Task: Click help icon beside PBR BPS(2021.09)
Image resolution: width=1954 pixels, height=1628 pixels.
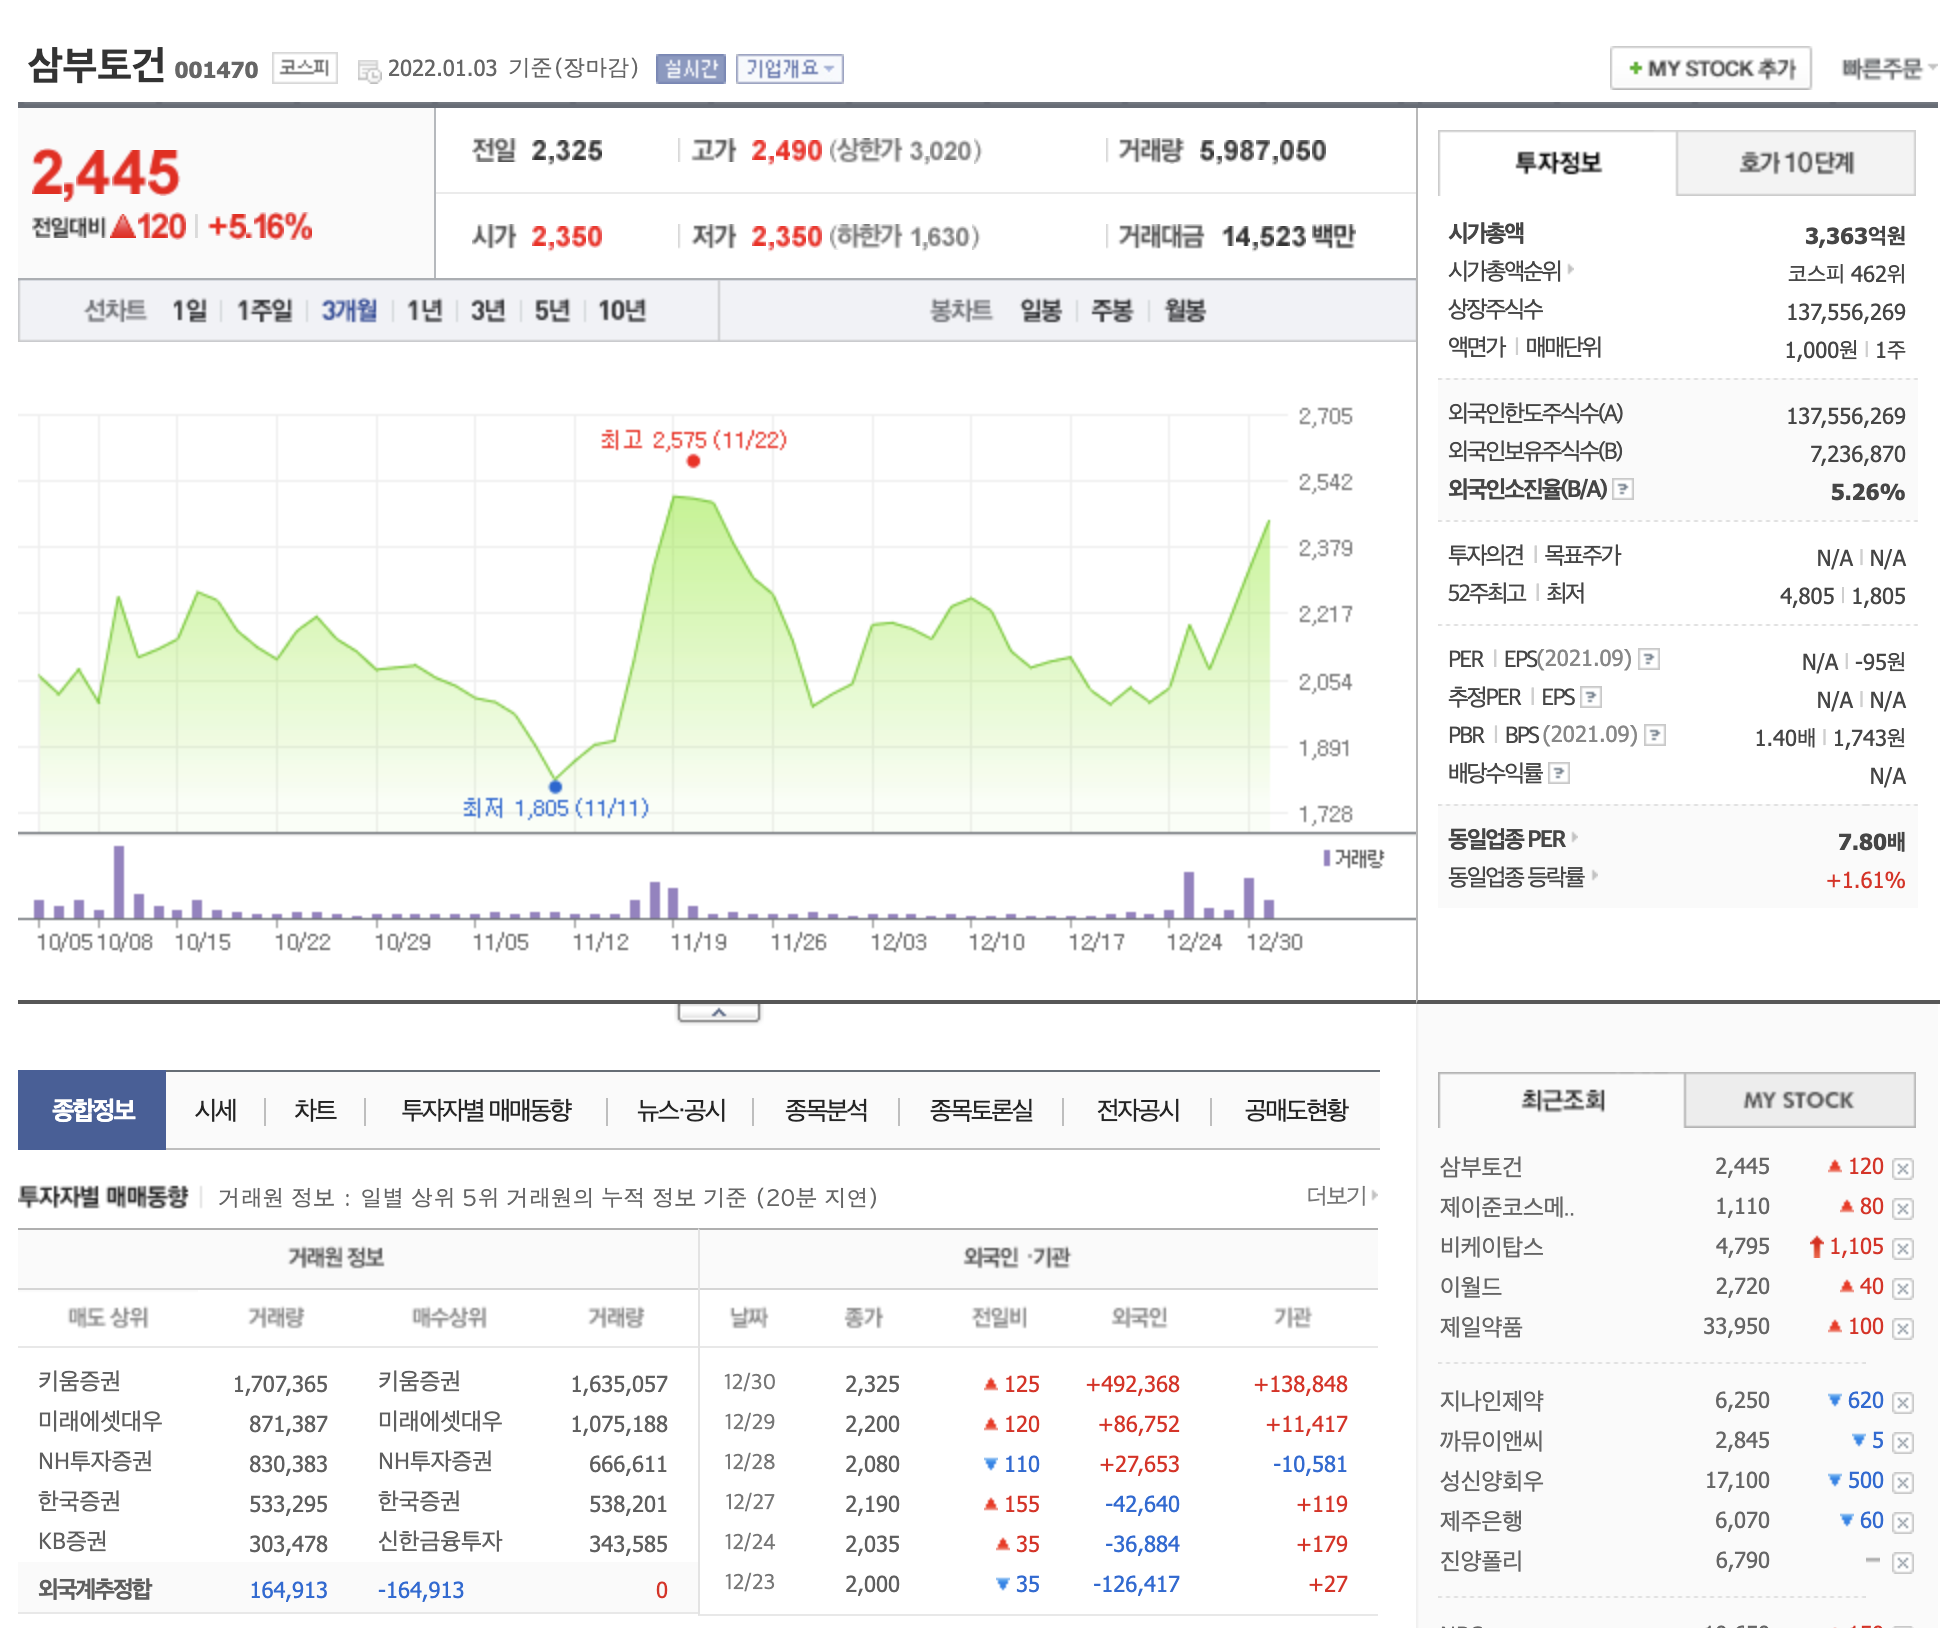Action: [1655, 735]
